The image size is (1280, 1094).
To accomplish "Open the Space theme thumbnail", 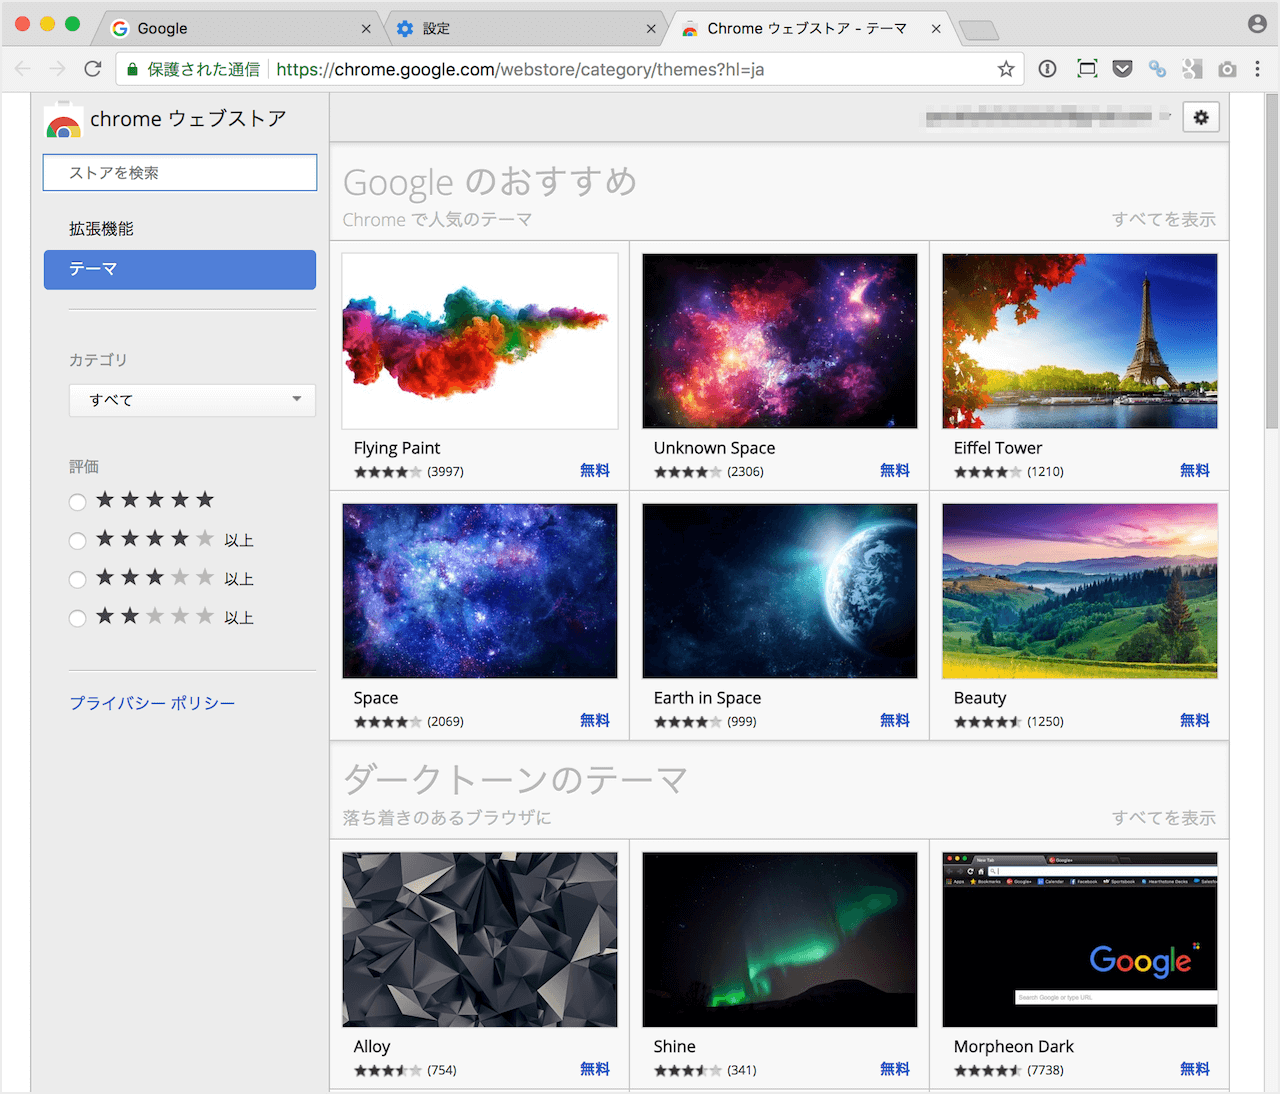I will coord(480,591).
